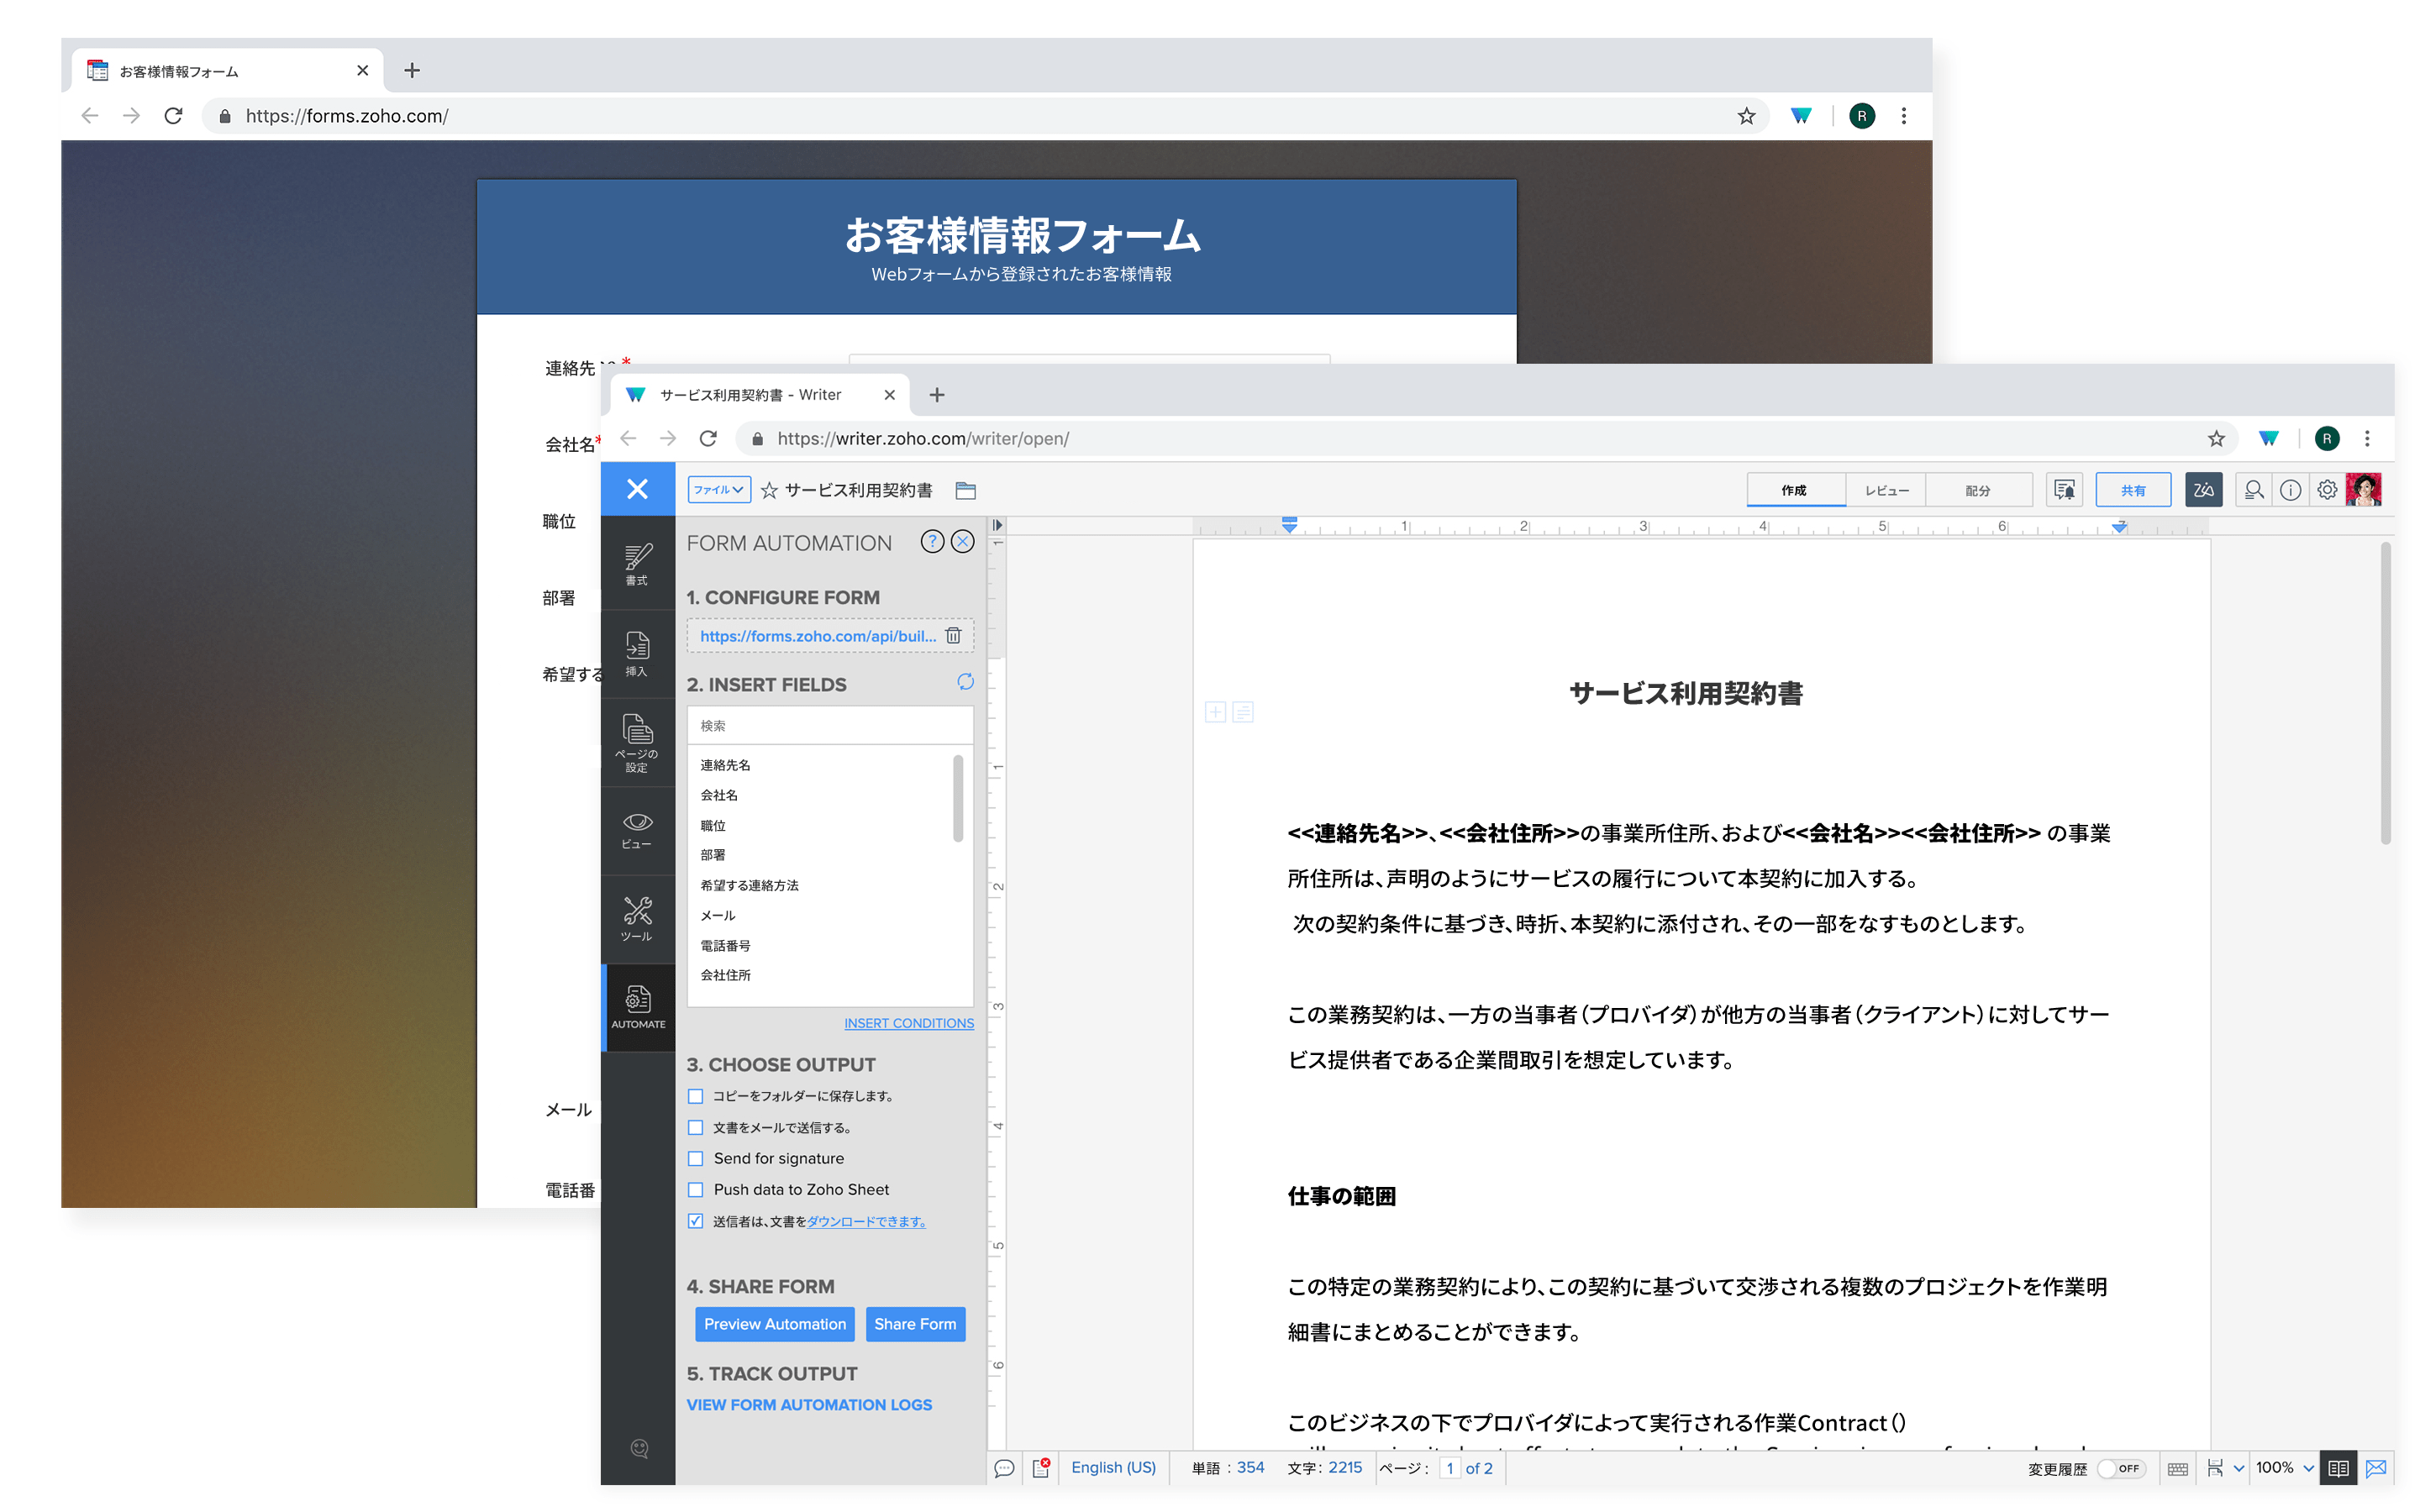Enable Push data to Zoho Sheet
This screenshot has height=1512, width=2420.
click(x=695, y=1189)
